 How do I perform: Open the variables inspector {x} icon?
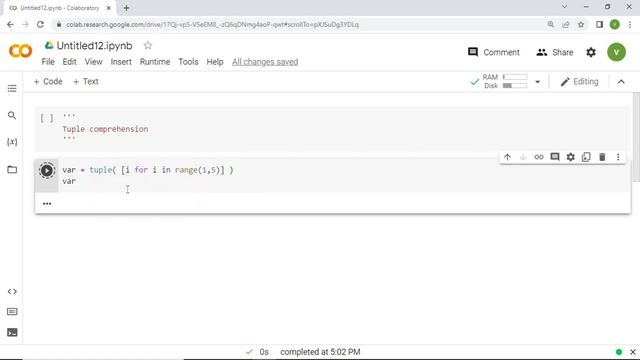click(12, 142)
